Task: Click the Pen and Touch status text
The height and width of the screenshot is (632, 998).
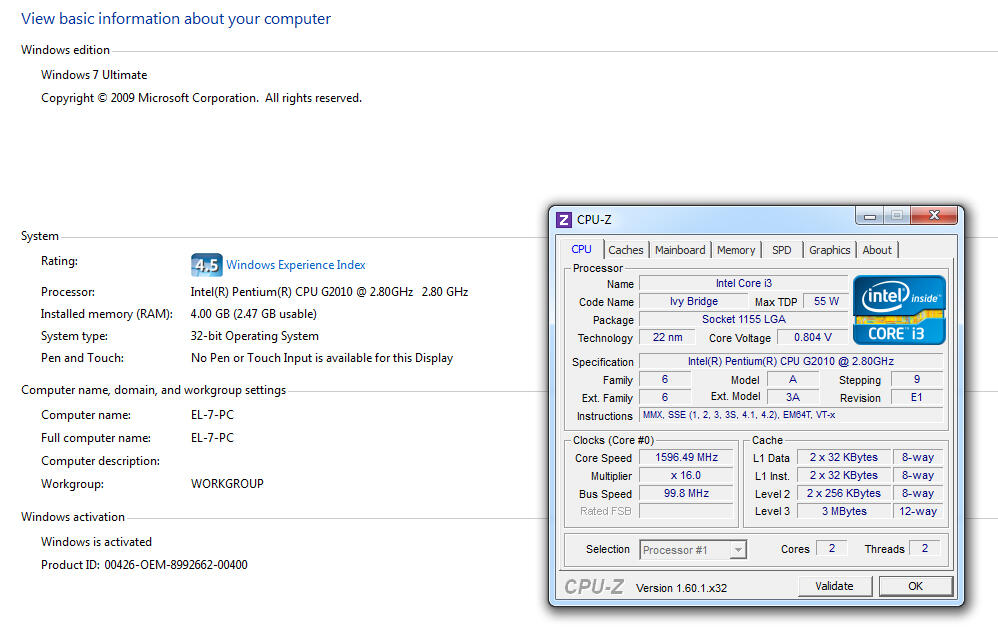Action: pos(321,358)
